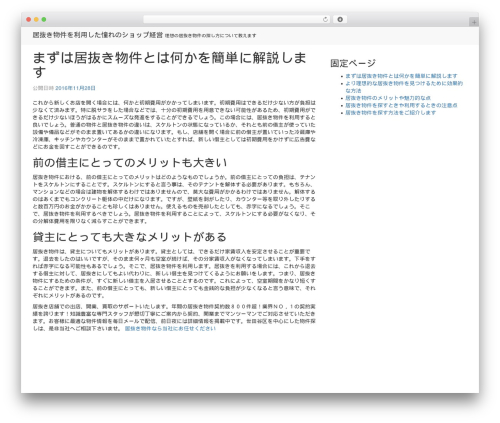Click the download indicator icon beside address bar
Image resolution: width=500 pixels, height=423 pixels.
[x=340, y=20]
